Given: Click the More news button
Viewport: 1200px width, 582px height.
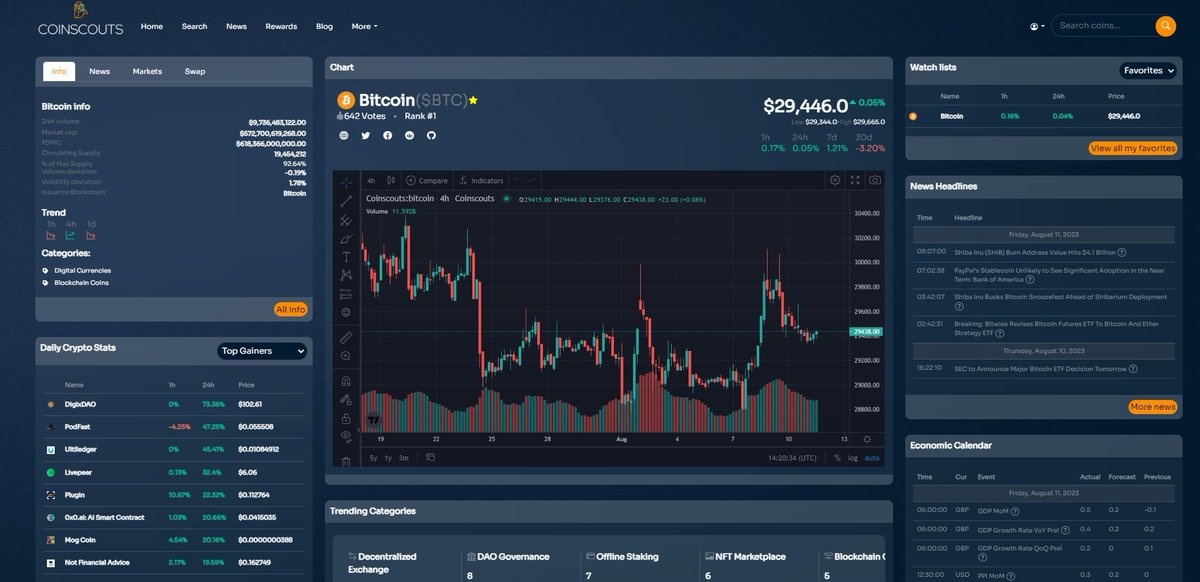Looking at the screenshot, I should [x=1152, y=407].
